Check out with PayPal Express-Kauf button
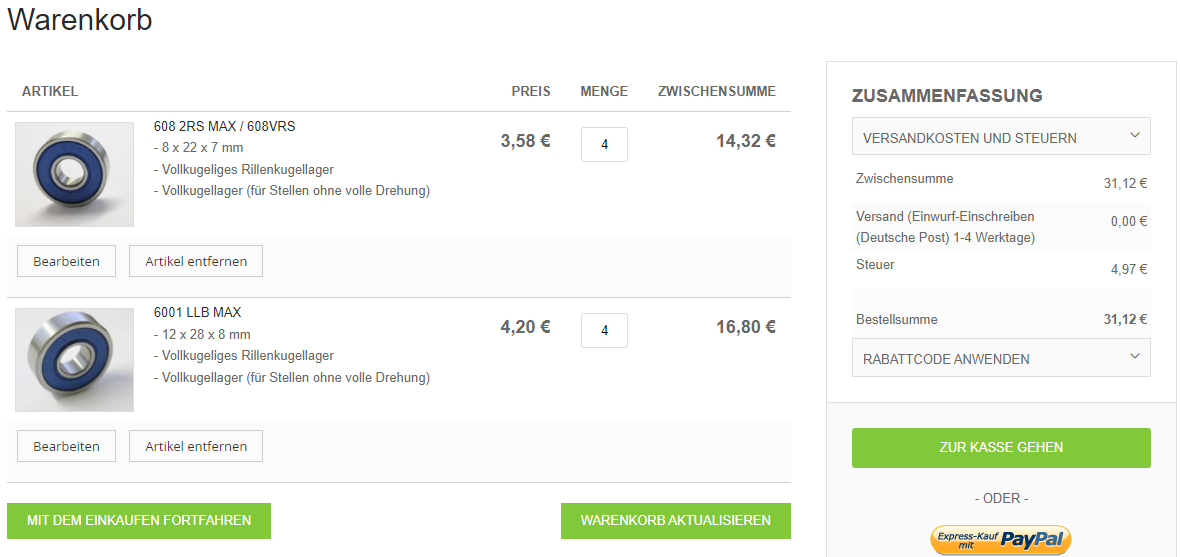Viewport: 1180px width, 557px height. 1001,540
